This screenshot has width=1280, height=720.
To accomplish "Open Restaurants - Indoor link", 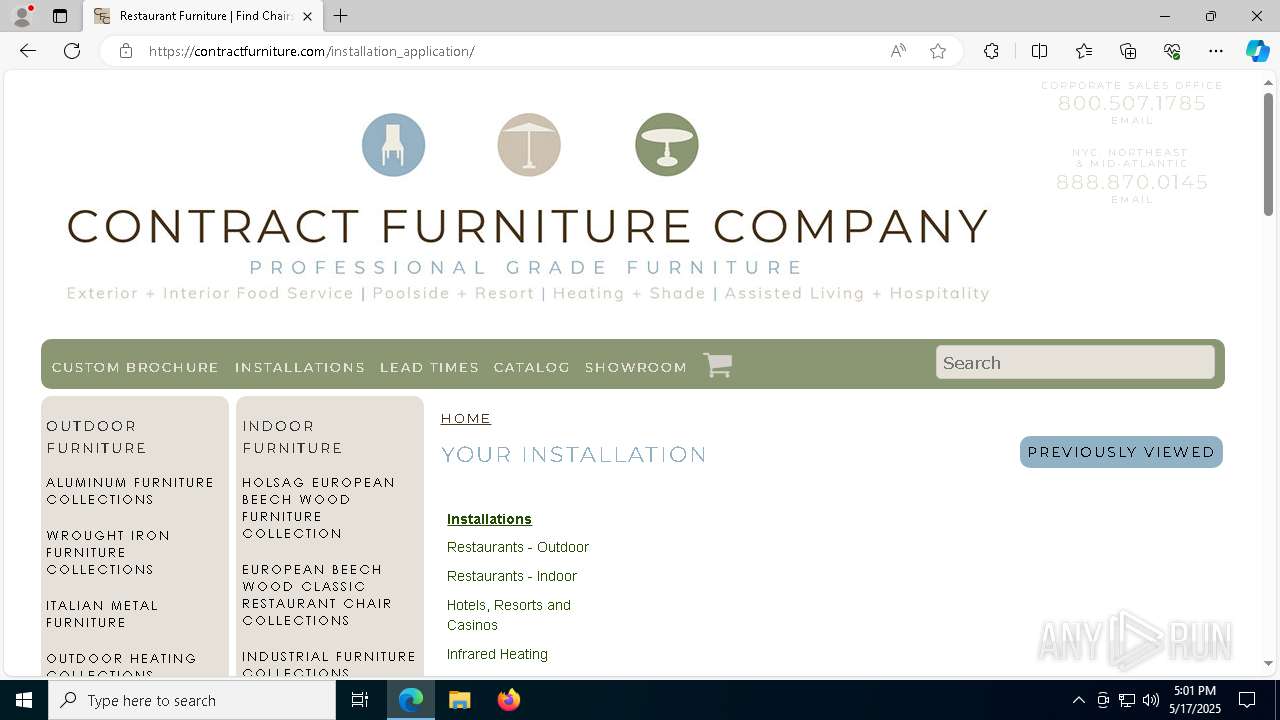I will [x=512, y=576].
